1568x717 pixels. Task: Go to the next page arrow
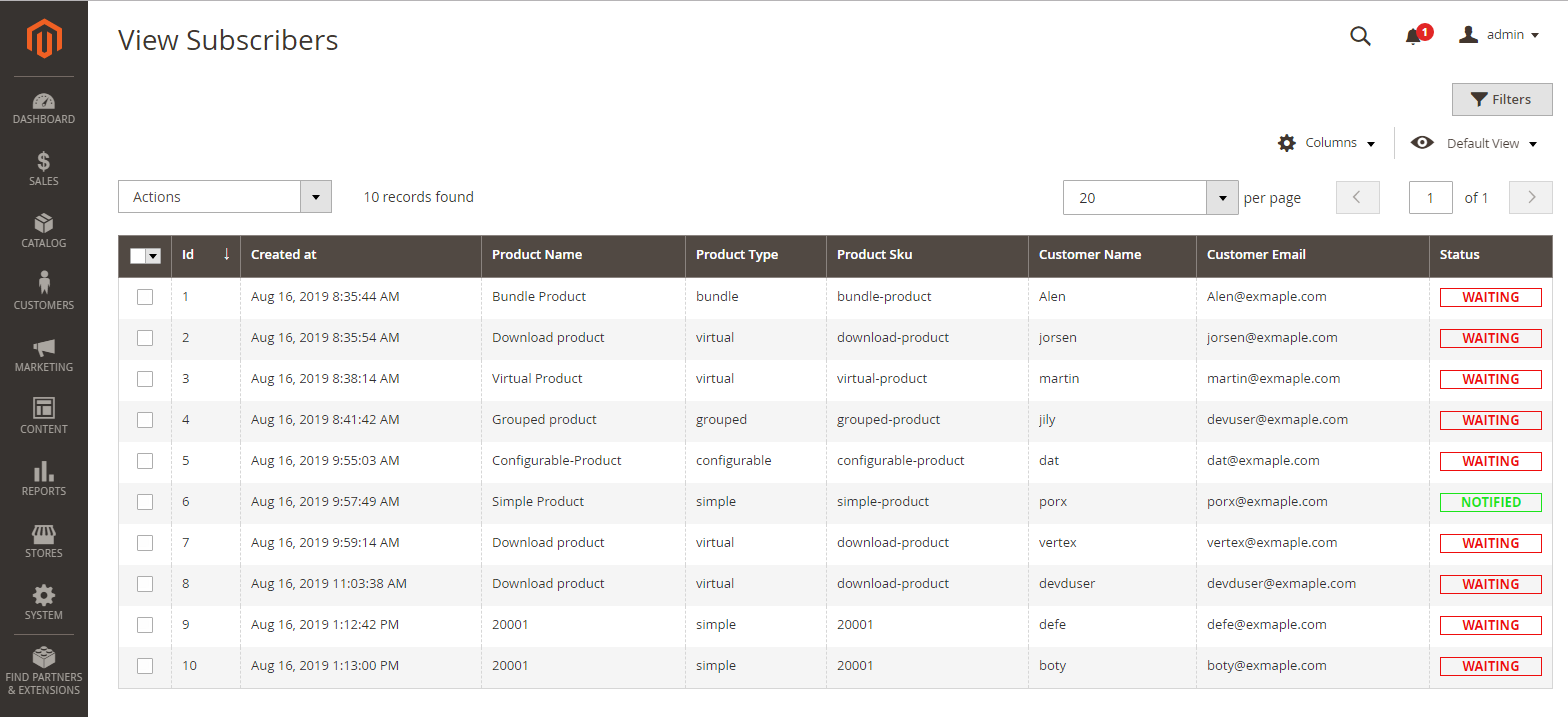click(x=1530, y=198)
